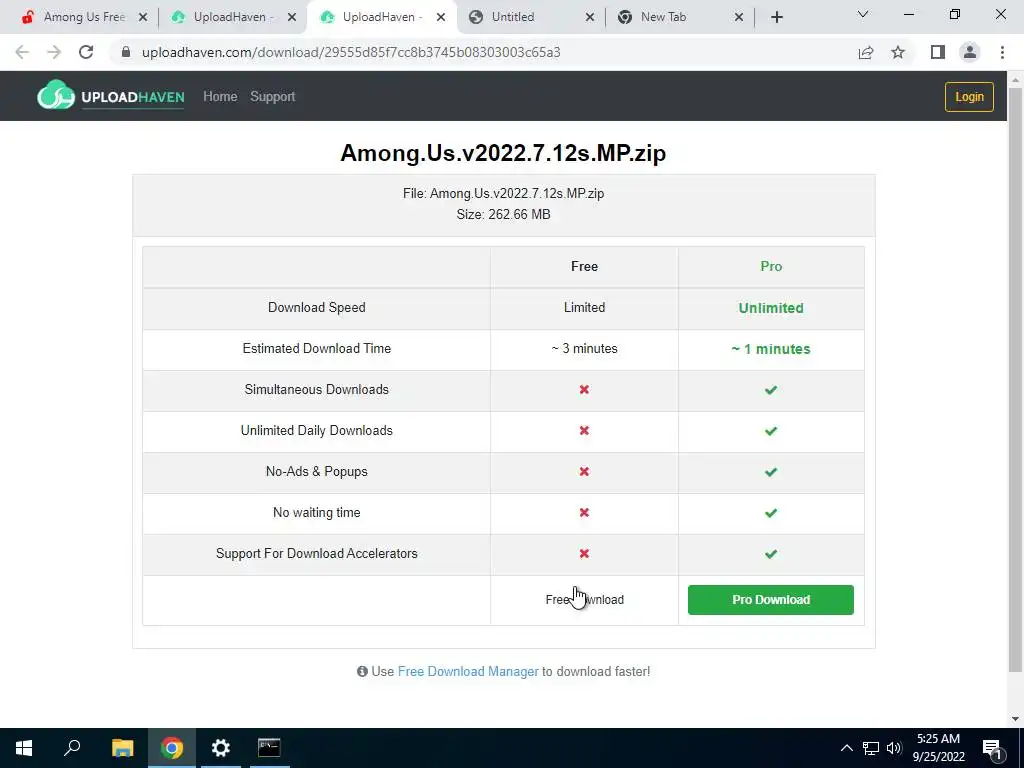Open a new tab with the plus icon
The image size is (1024, 768).
[x=776, y=17]
